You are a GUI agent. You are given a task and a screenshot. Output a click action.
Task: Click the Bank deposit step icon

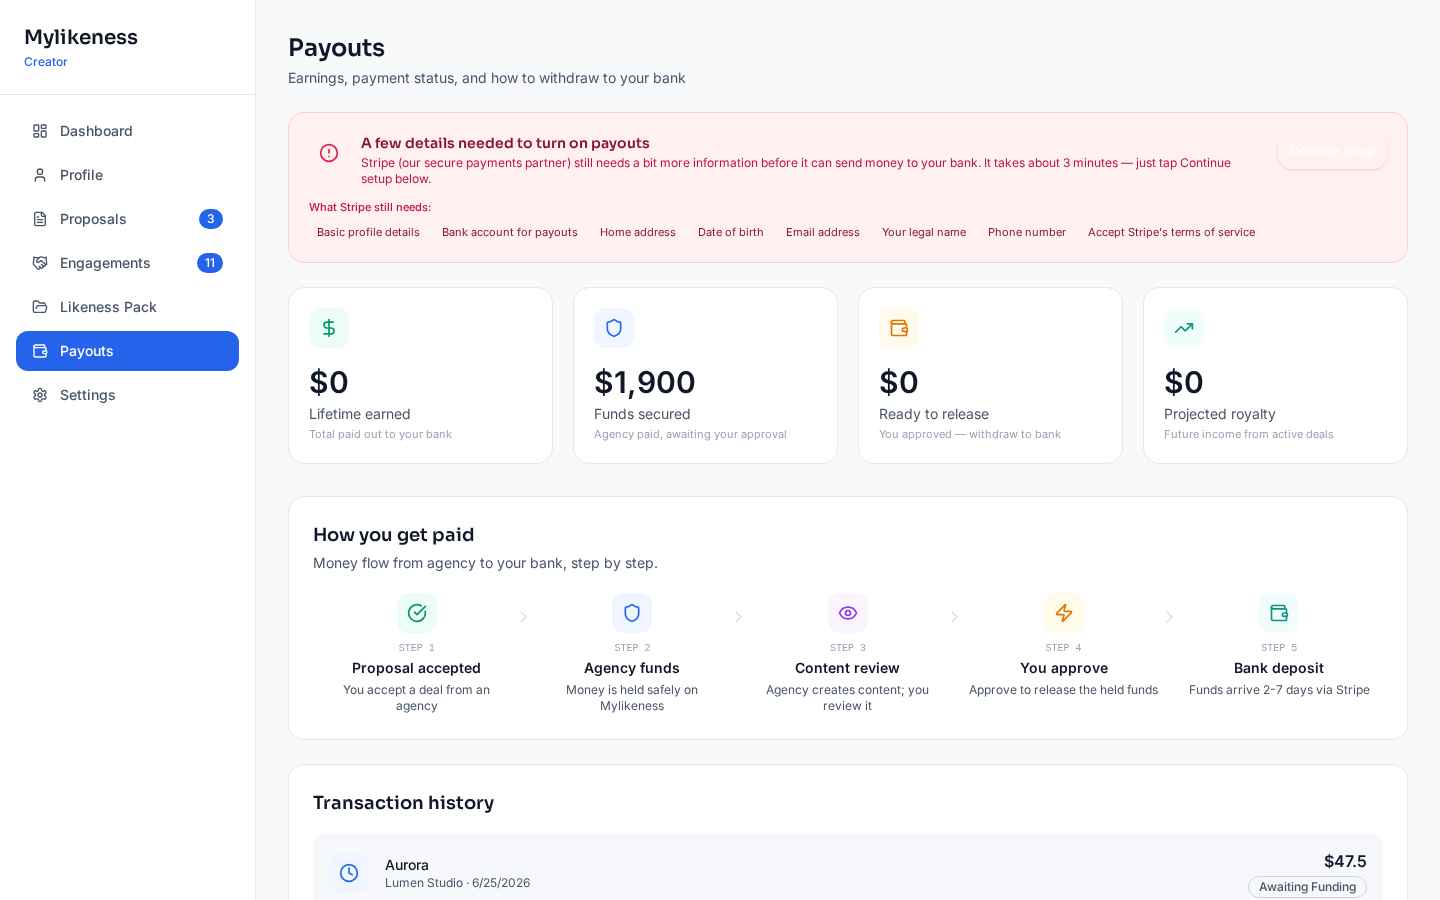point(1279,613)
